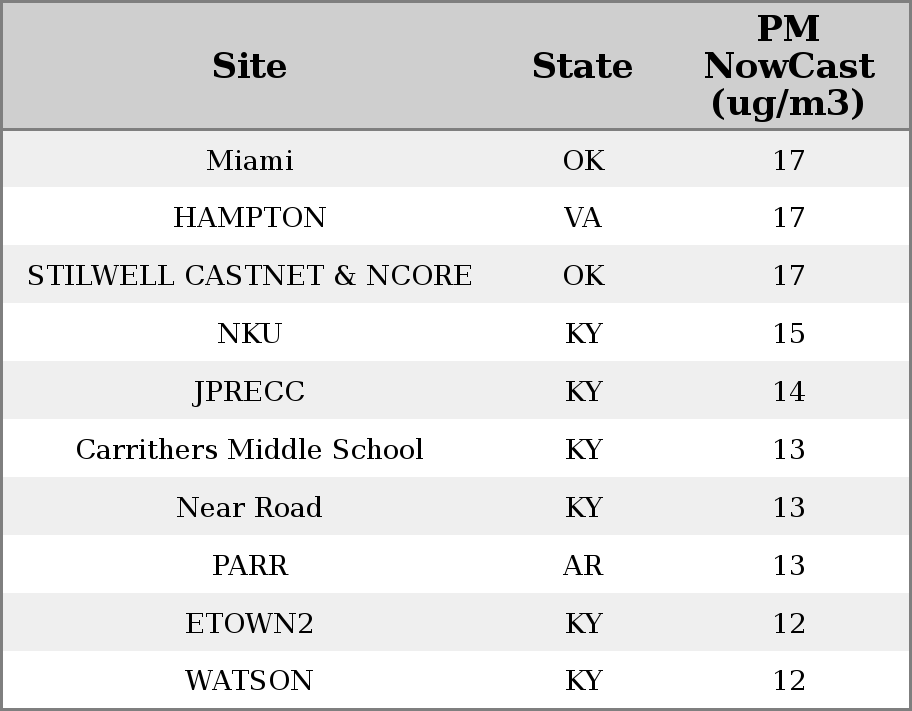Select the NKU site cell
This screenshot has width=912, height=711.
[250, 333]
